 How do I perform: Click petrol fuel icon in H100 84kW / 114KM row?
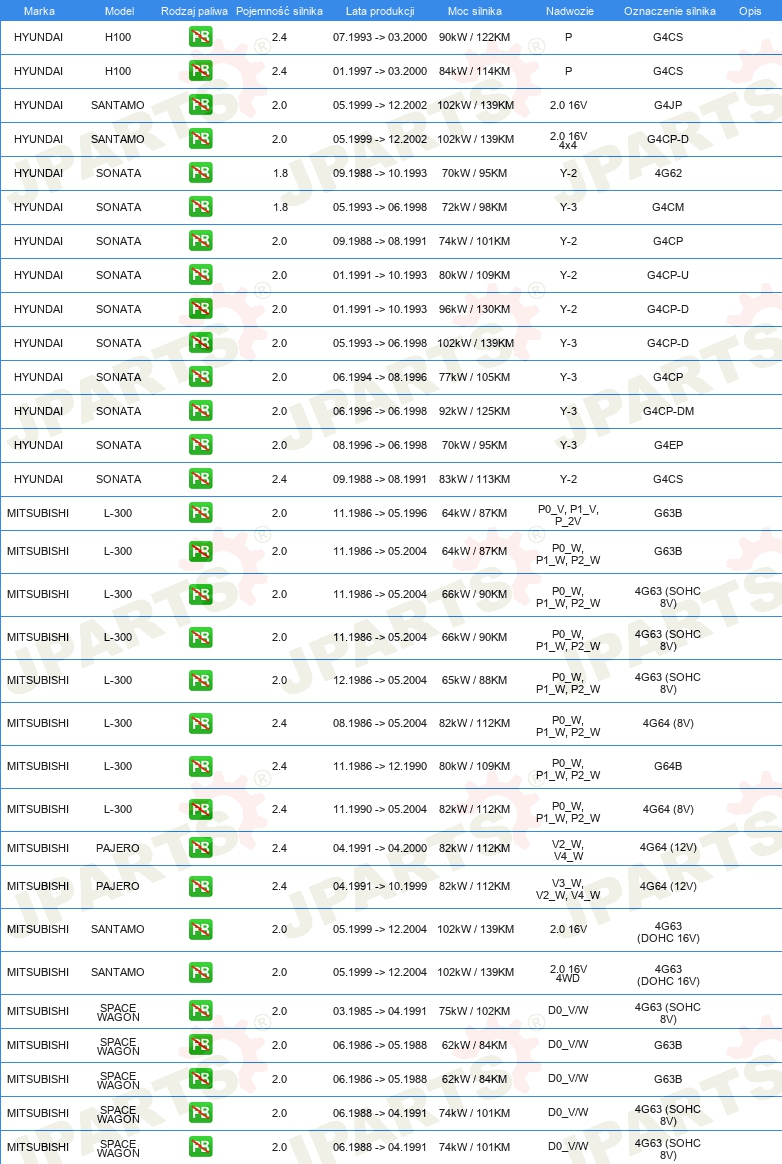(x=201, y=71)
